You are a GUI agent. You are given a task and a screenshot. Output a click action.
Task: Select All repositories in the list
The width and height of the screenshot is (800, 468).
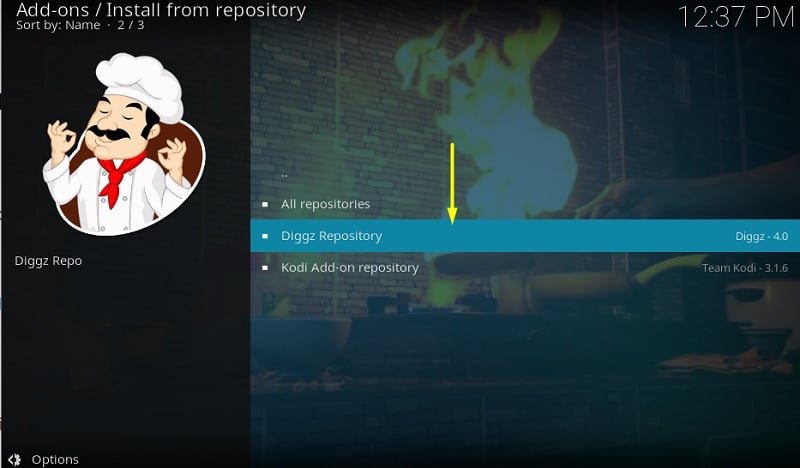525,204
